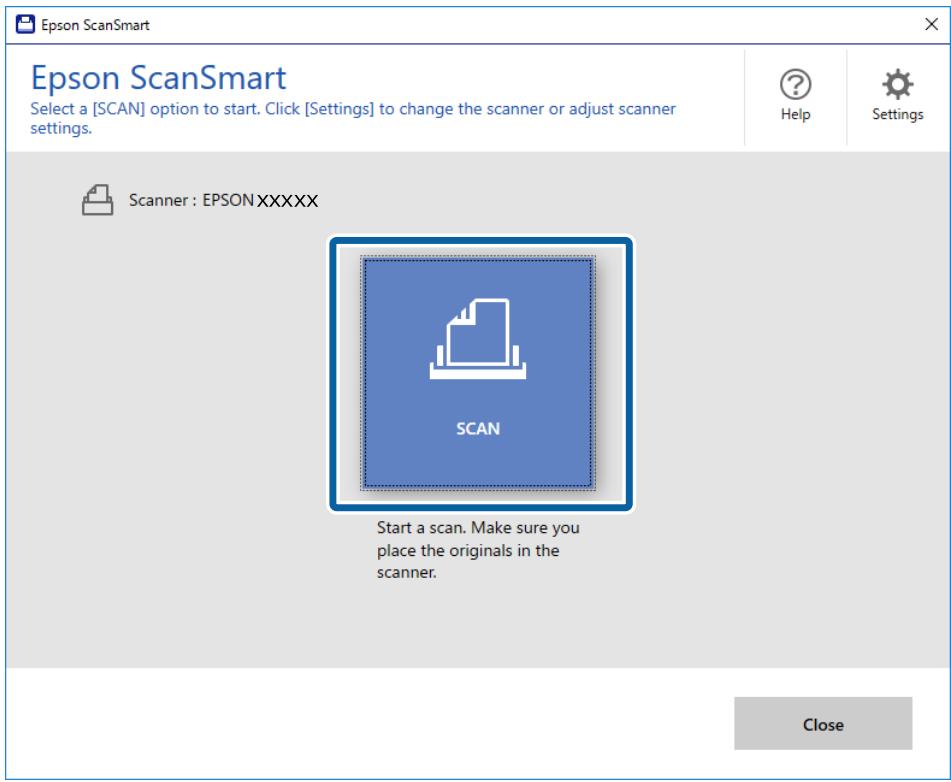Image resolution: width=951 pixels, height=782 pixels.
Task: Click the Epson ScanSmart title bar app icon
Action: tap(25, 24)
